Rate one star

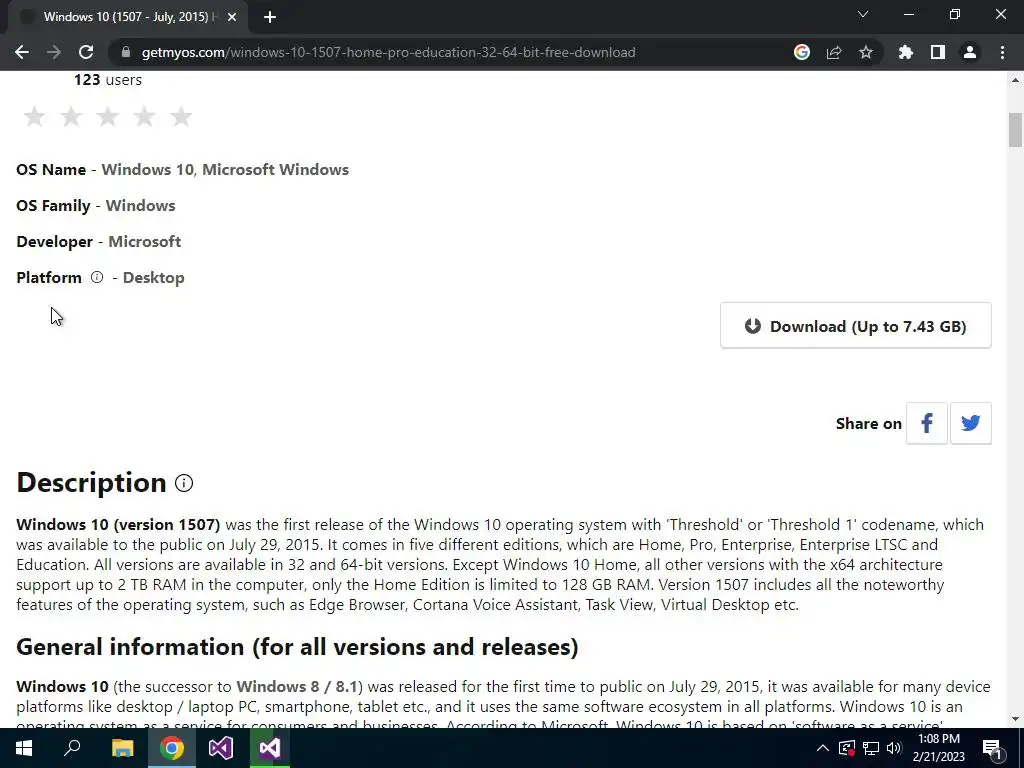click(x=35, y=117)
